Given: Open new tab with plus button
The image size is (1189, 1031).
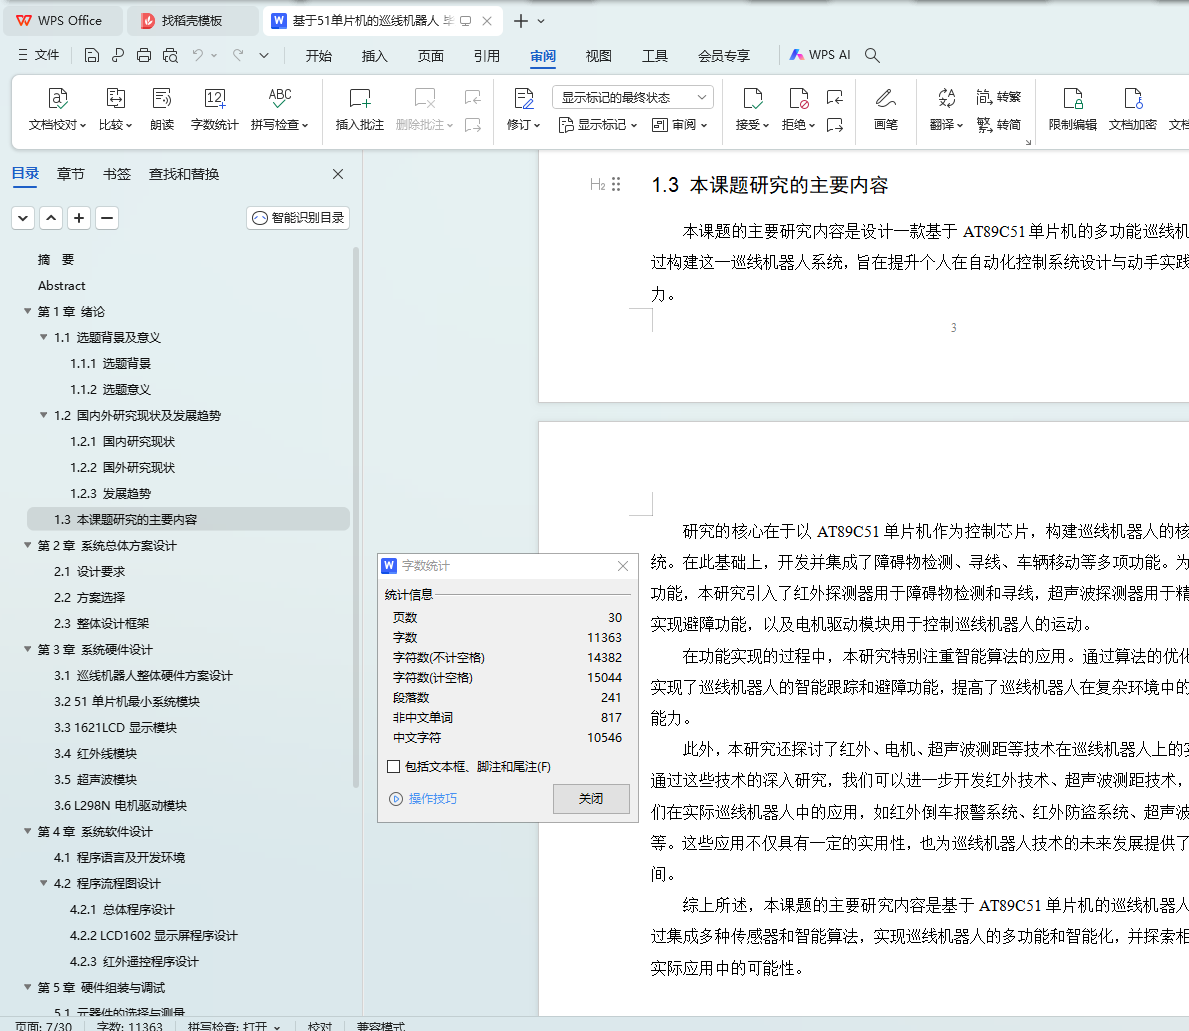Looking at the screenshot, I should (521, 21).
